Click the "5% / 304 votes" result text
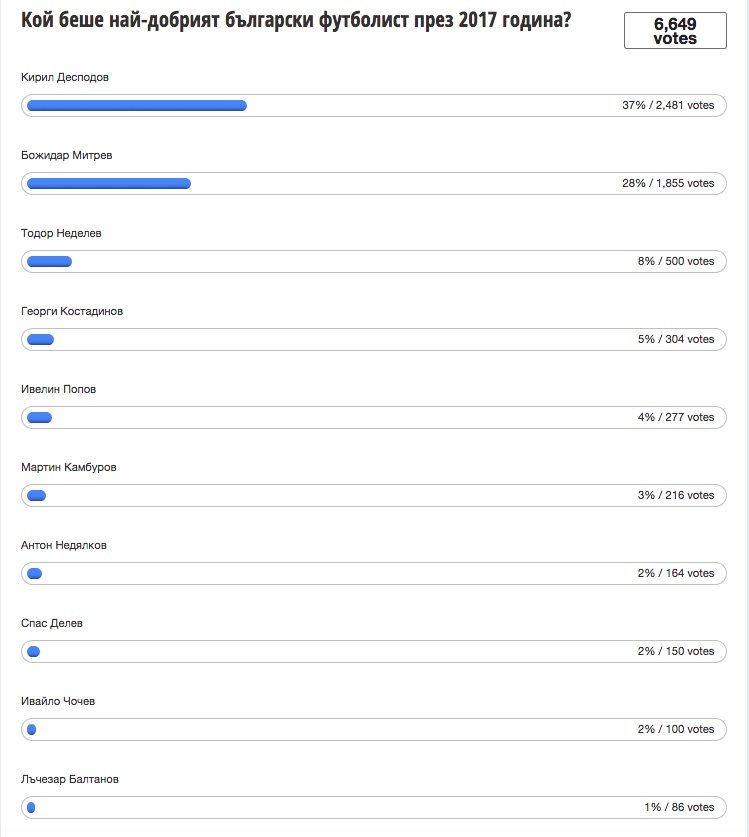This screenshot has width=749, height=837. tap(676, 339)
